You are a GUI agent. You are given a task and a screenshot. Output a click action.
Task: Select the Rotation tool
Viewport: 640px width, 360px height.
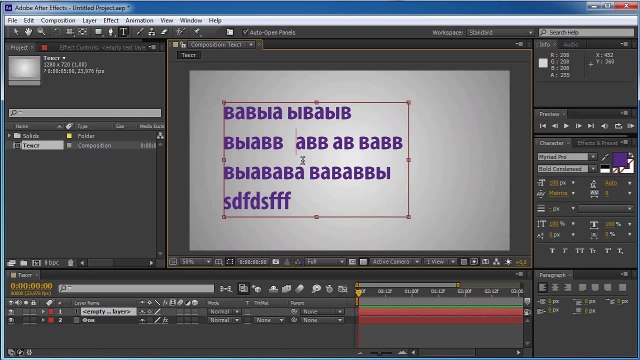(x=57, y=32)
